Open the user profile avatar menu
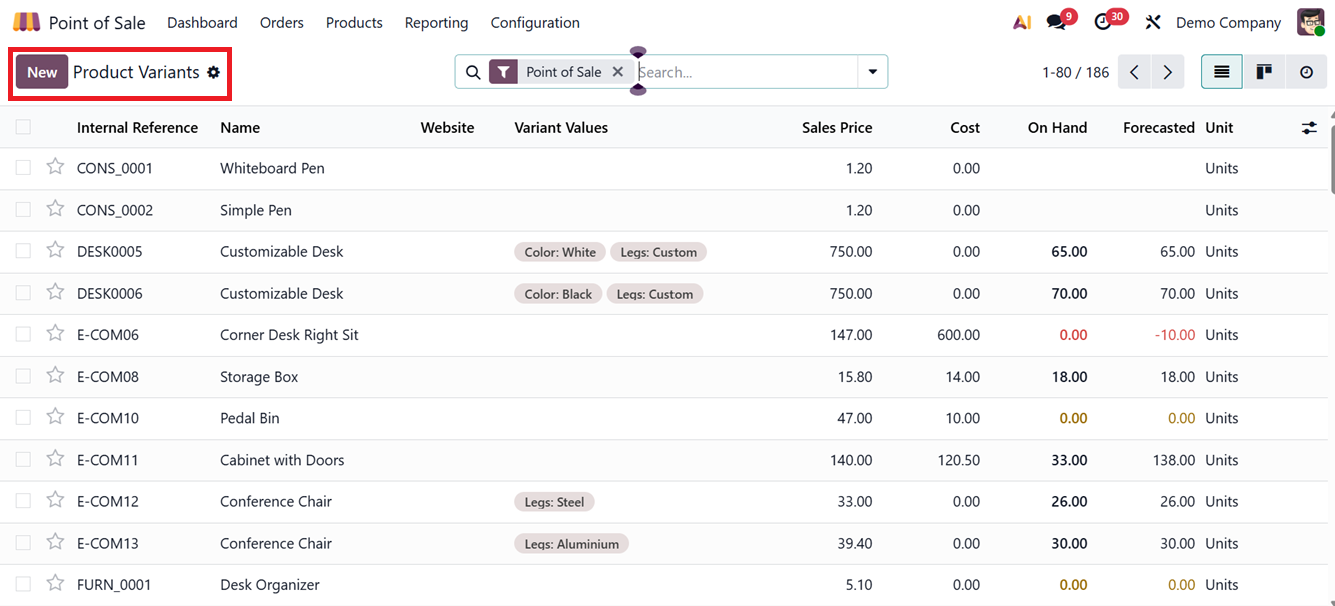Screen dimensions: 1335x606 pyautogui.click(x=1310, y=21)
